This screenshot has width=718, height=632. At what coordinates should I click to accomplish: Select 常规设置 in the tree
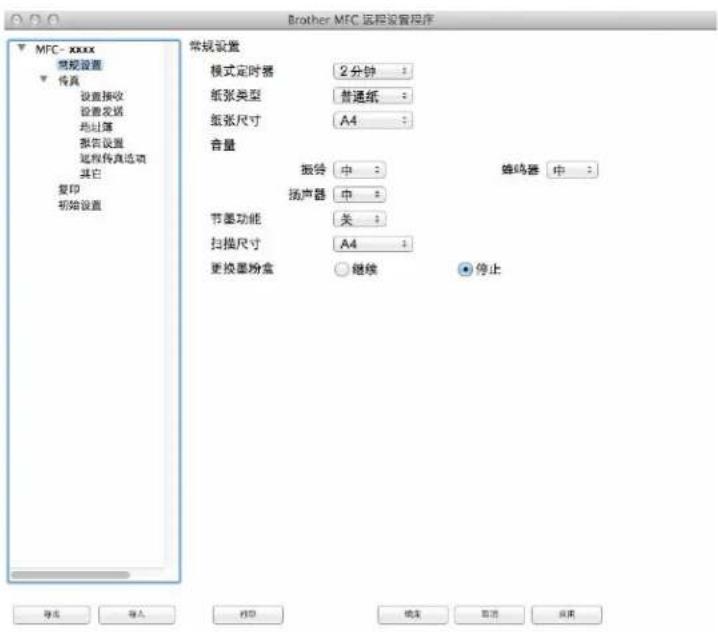80,65
